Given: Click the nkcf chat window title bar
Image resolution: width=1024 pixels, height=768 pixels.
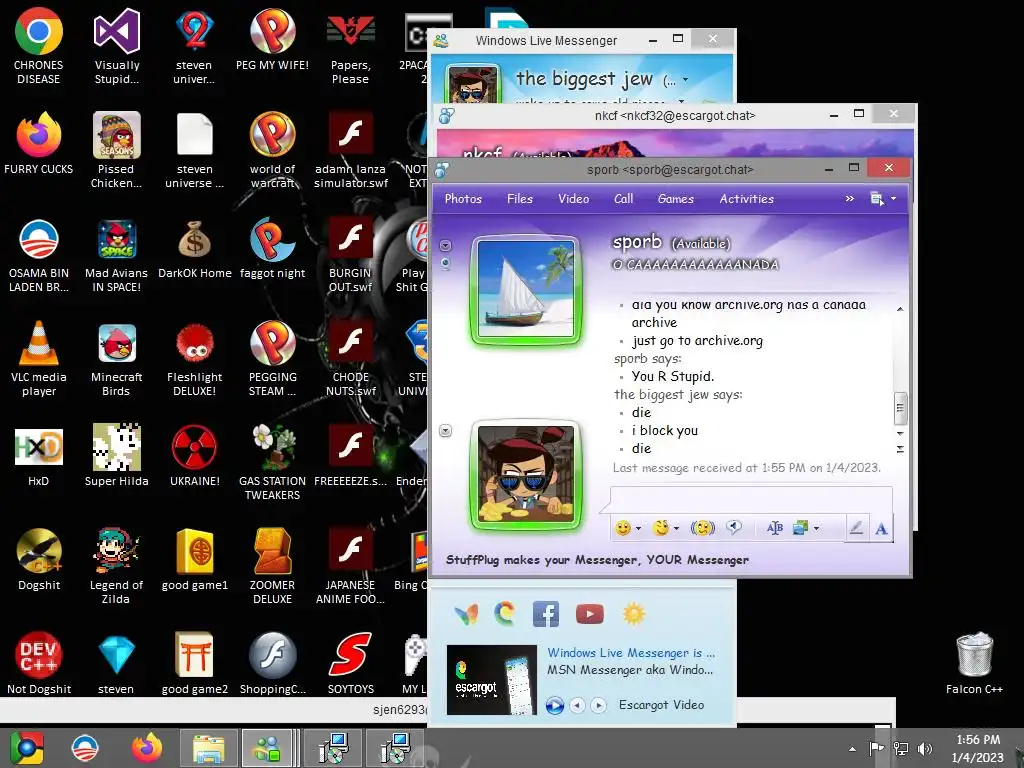Looking at the screenshot, I should 674,116.
